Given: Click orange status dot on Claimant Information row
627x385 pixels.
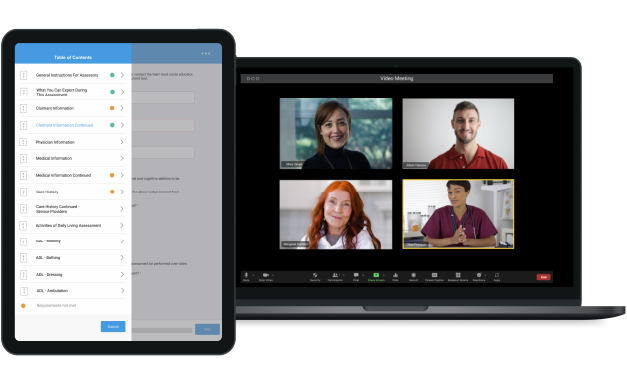Looking at the screenshot, I should (112, 108).
